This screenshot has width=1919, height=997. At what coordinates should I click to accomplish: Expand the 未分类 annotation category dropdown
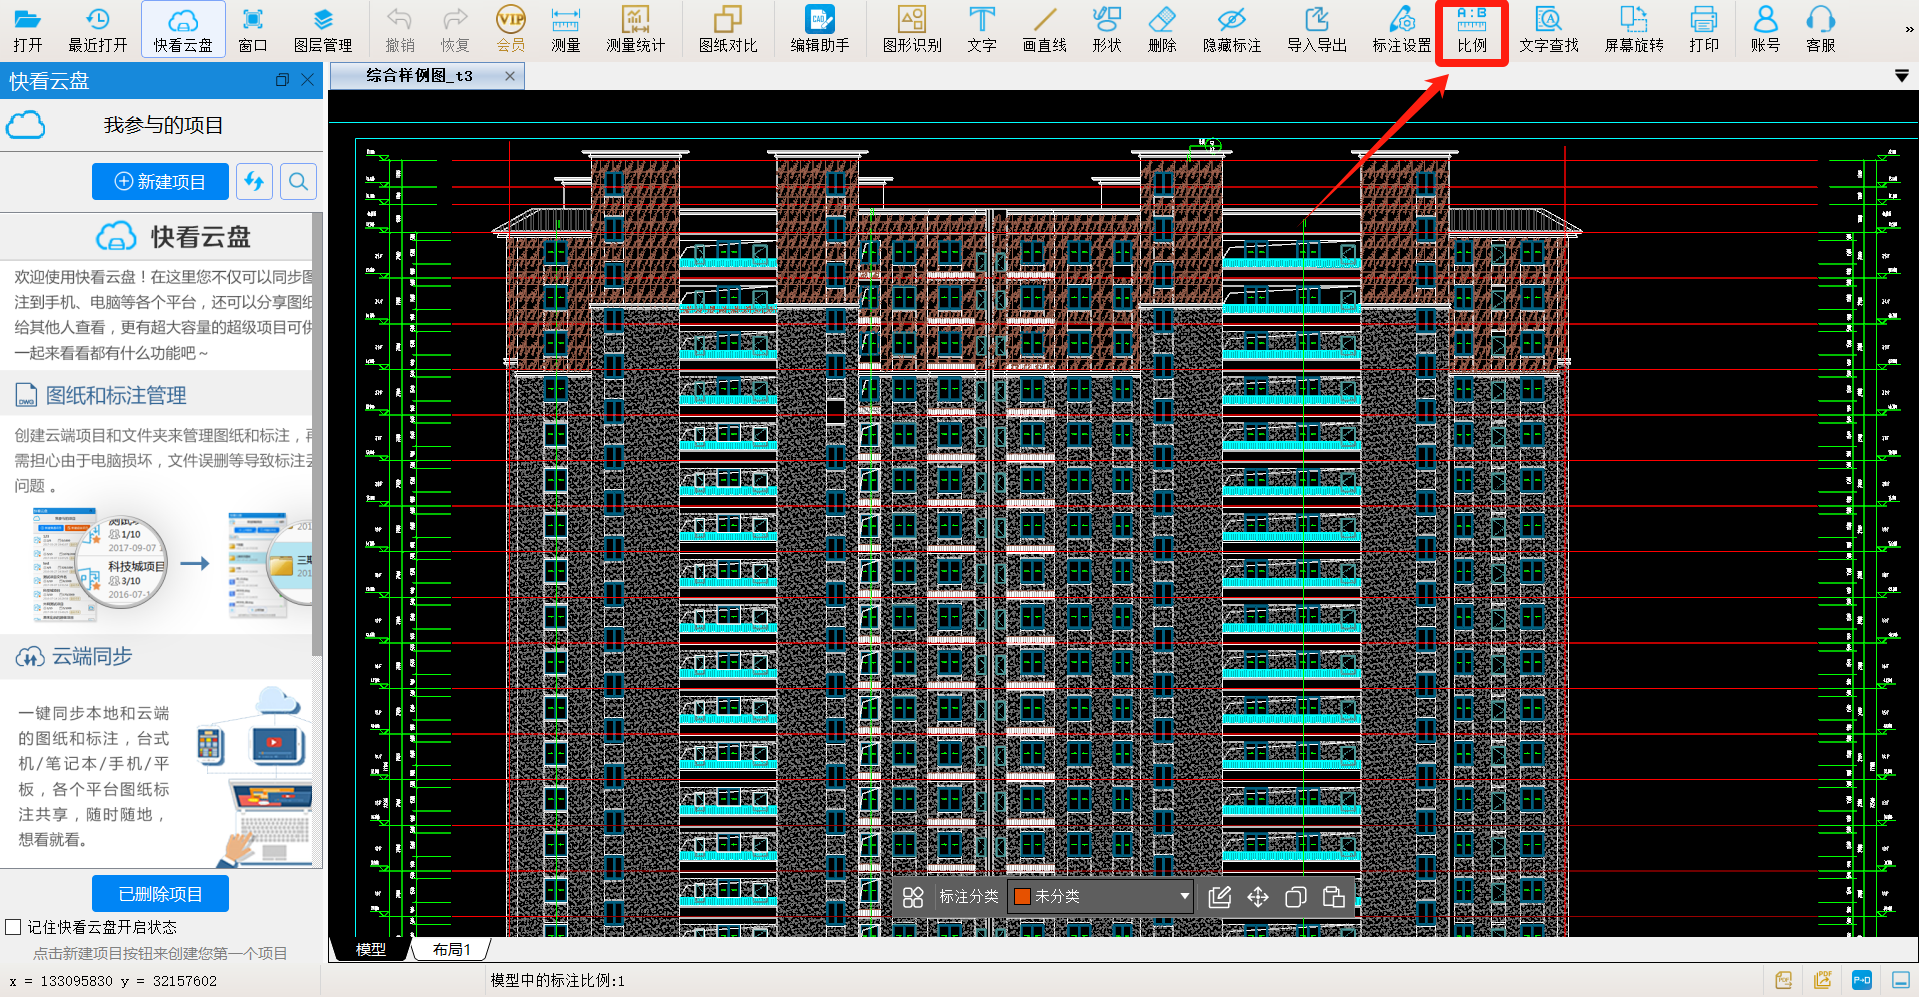[x=1184, y=896]
